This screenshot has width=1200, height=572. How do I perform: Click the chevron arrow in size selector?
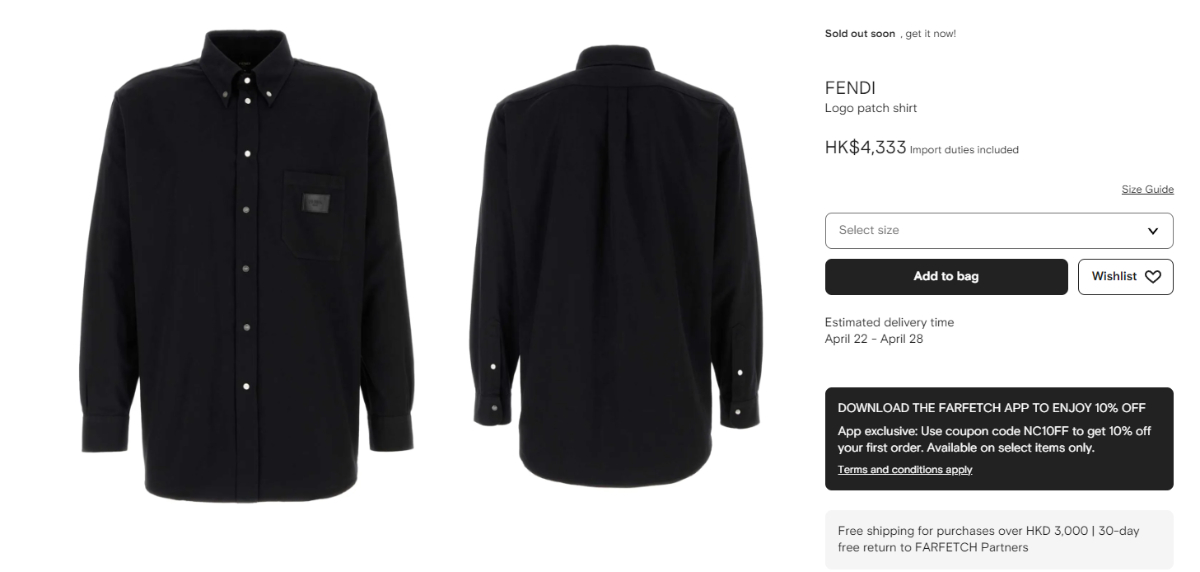[x=1153, y=231]
